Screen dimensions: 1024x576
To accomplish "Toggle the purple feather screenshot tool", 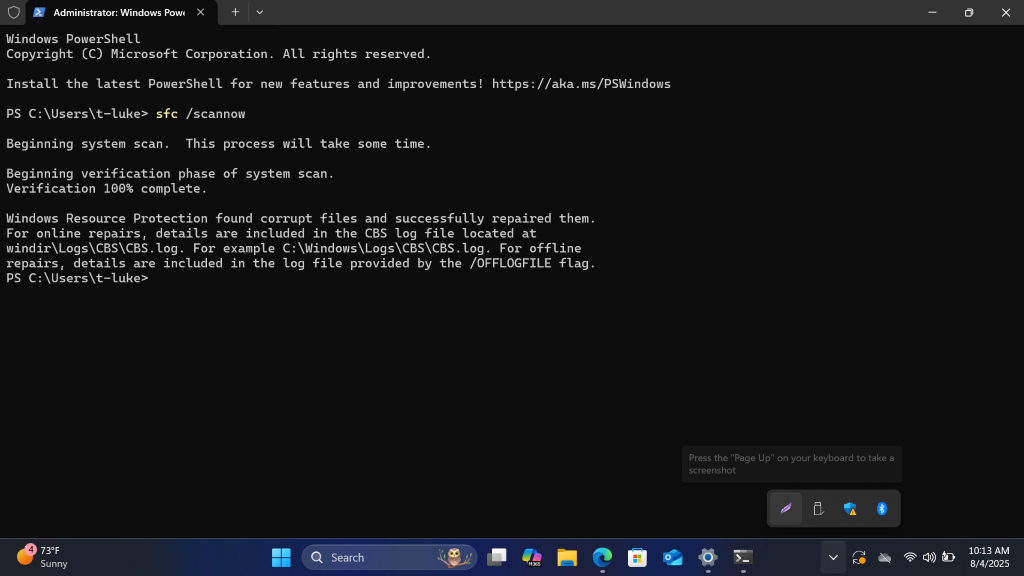I will click(786, 508).
